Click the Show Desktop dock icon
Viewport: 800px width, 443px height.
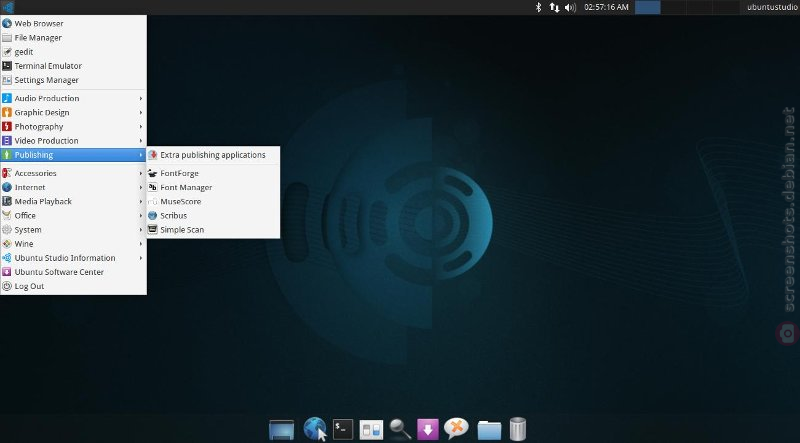click(282, 429)
